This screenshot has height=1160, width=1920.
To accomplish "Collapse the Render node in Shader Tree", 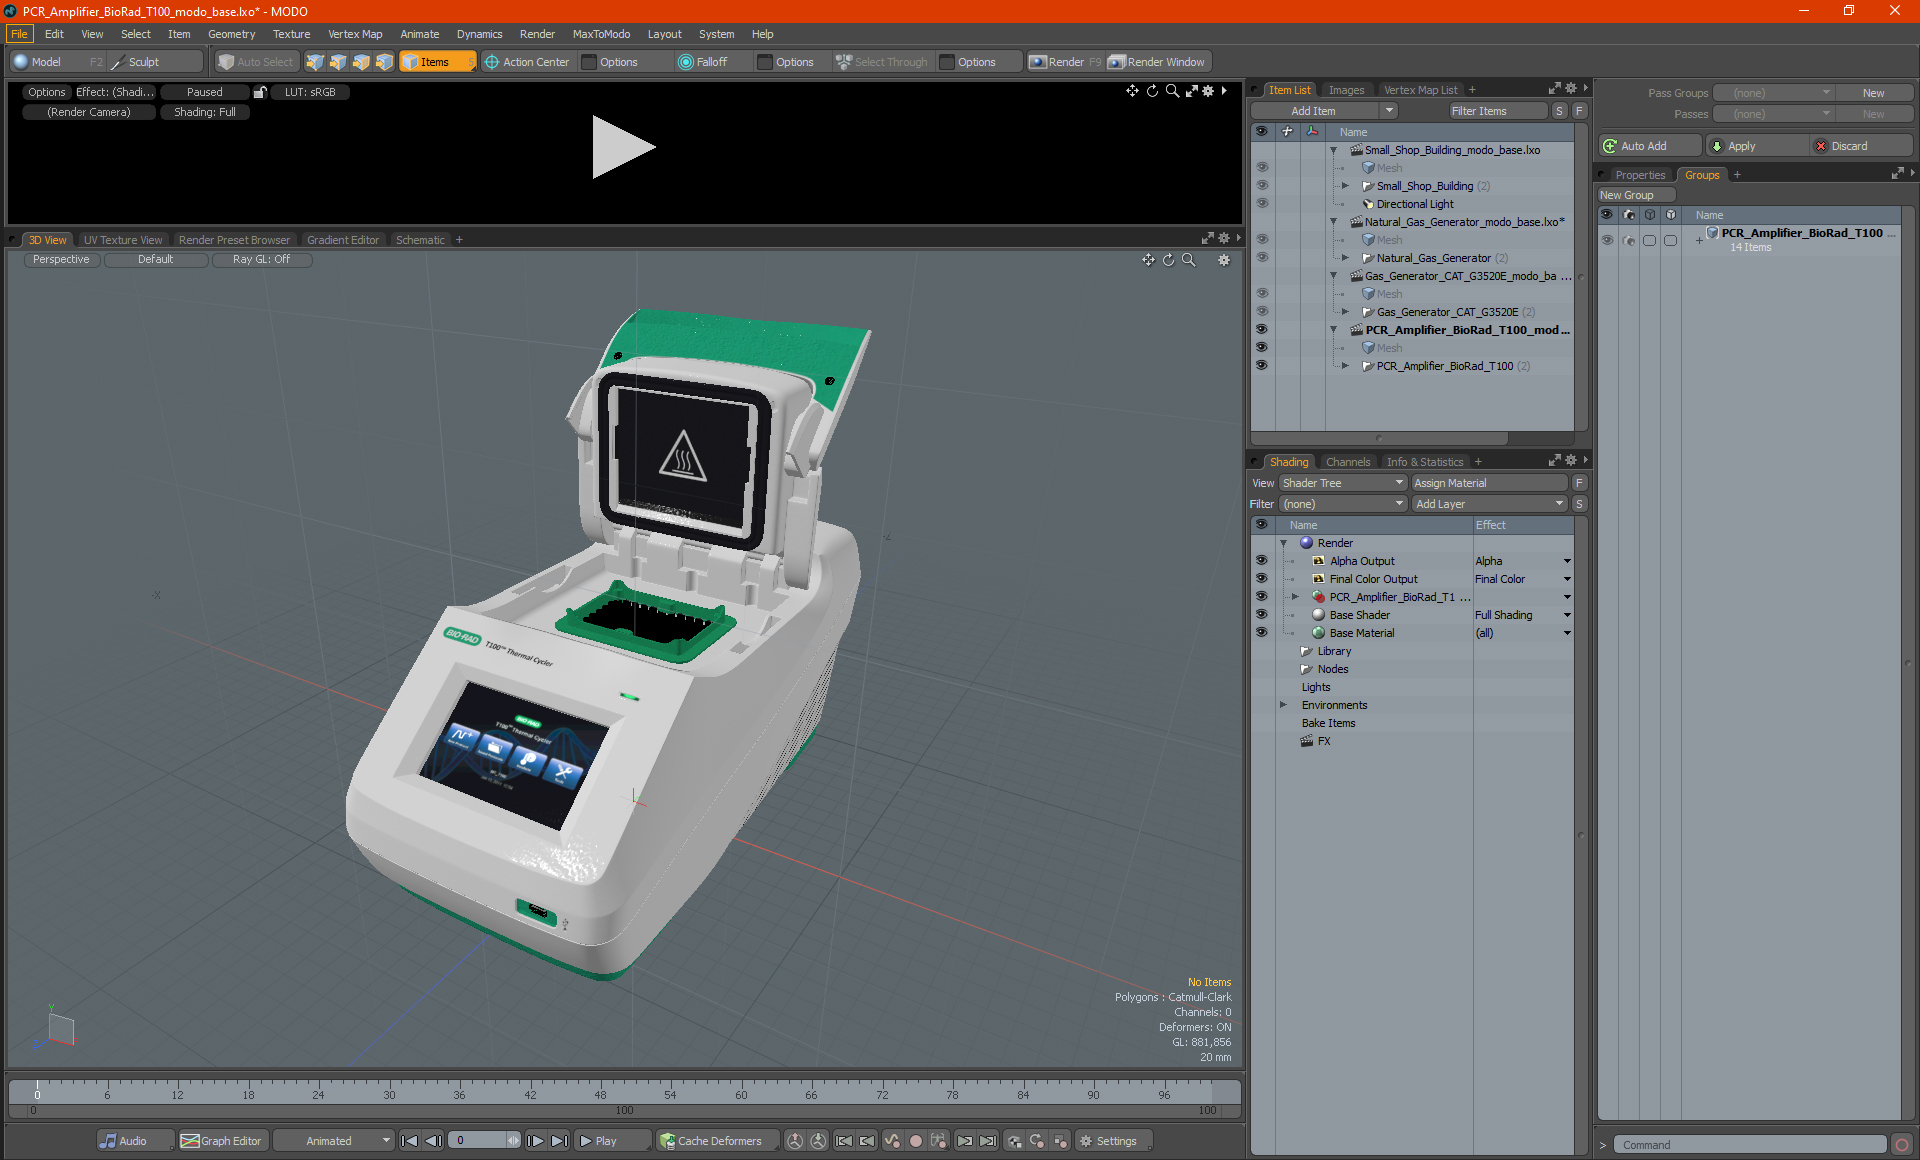I will pos(1283,543).
